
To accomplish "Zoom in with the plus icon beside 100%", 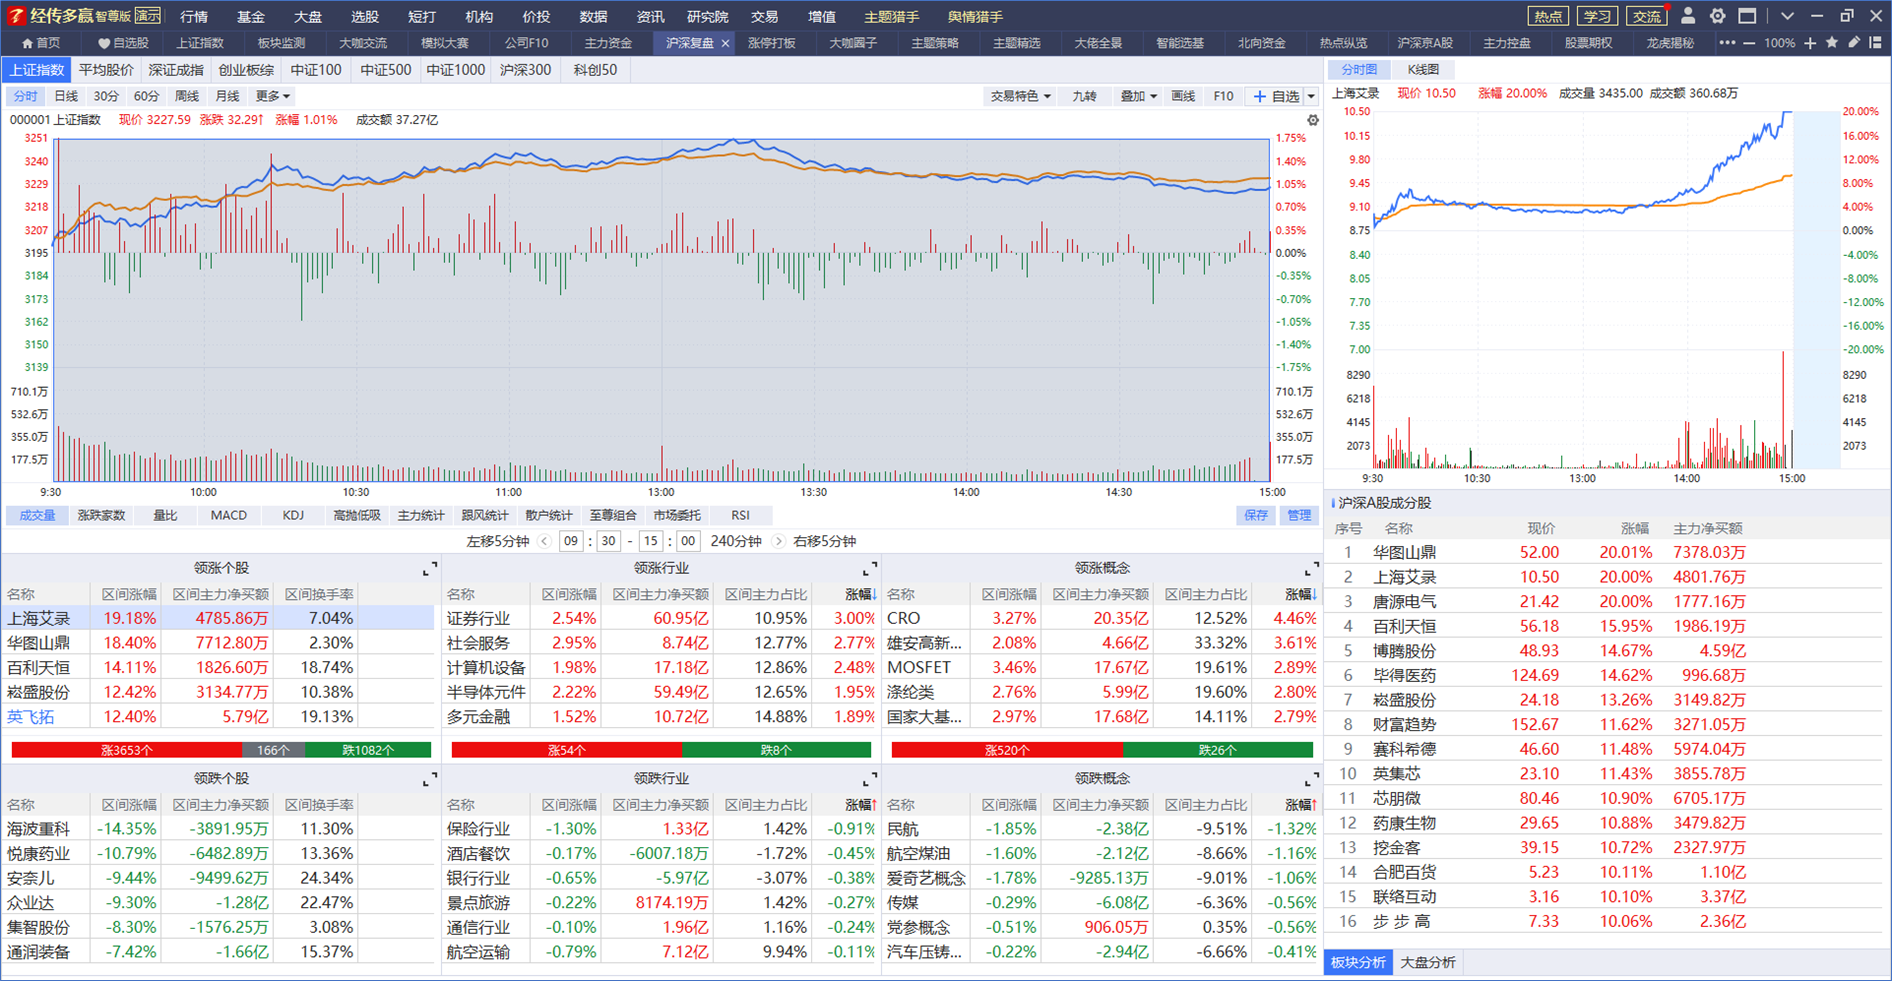I will tap(1810, 43).
